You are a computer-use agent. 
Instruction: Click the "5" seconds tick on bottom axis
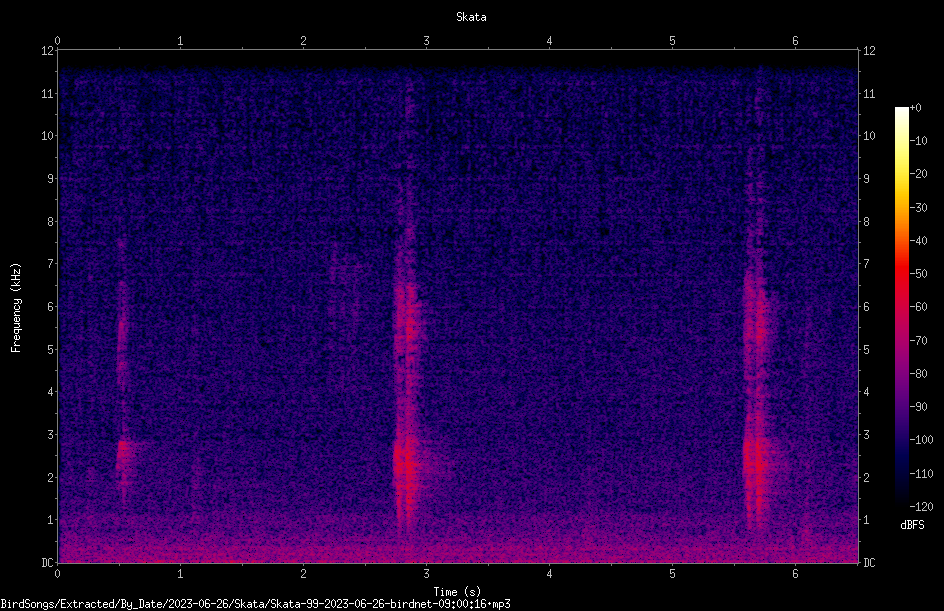[672, 574]
